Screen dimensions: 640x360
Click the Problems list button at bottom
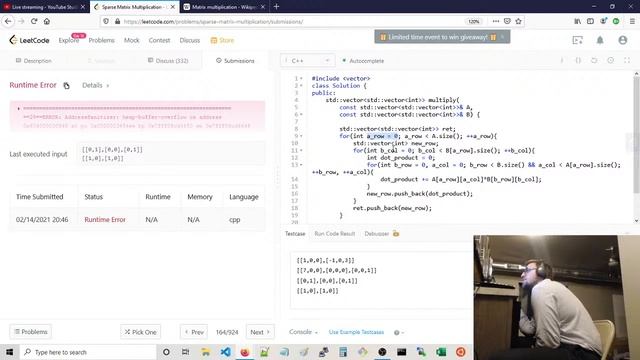click(x=31, y=332)
